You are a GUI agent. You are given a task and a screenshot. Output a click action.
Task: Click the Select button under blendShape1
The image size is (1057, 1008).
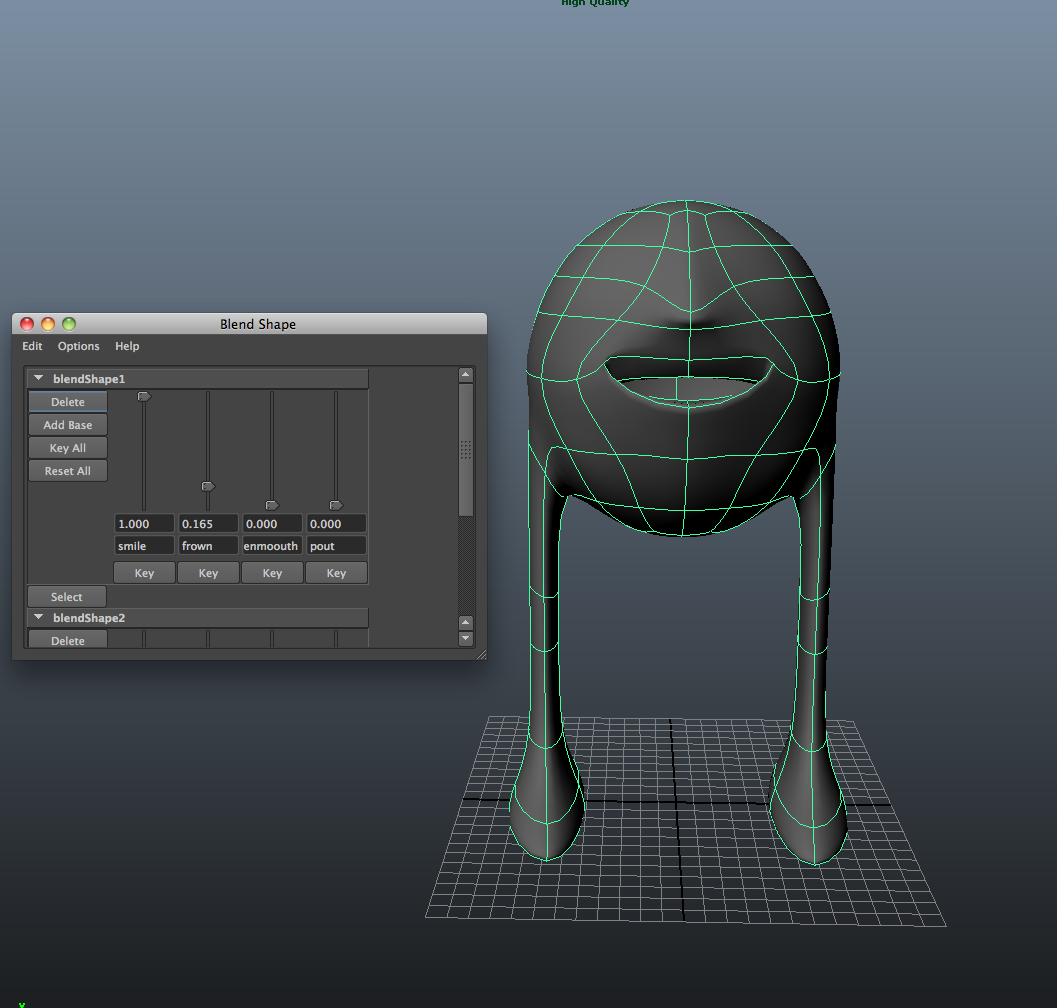point(67,597)
